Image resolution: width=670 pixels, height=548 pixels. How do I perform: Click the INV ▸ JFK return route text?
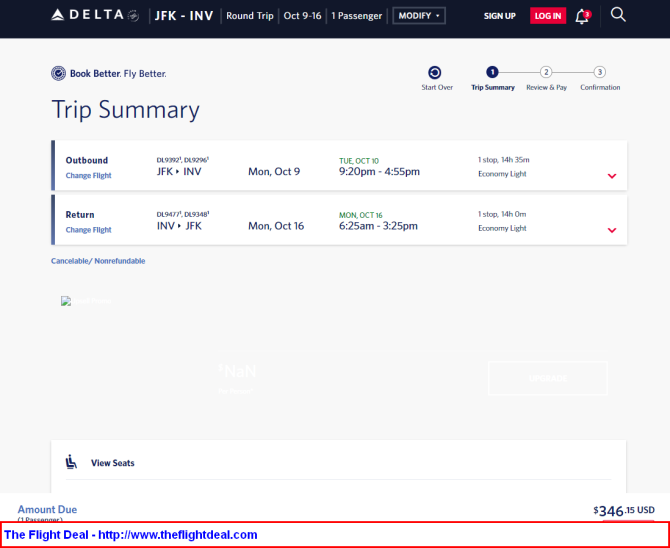click(179, 226)
